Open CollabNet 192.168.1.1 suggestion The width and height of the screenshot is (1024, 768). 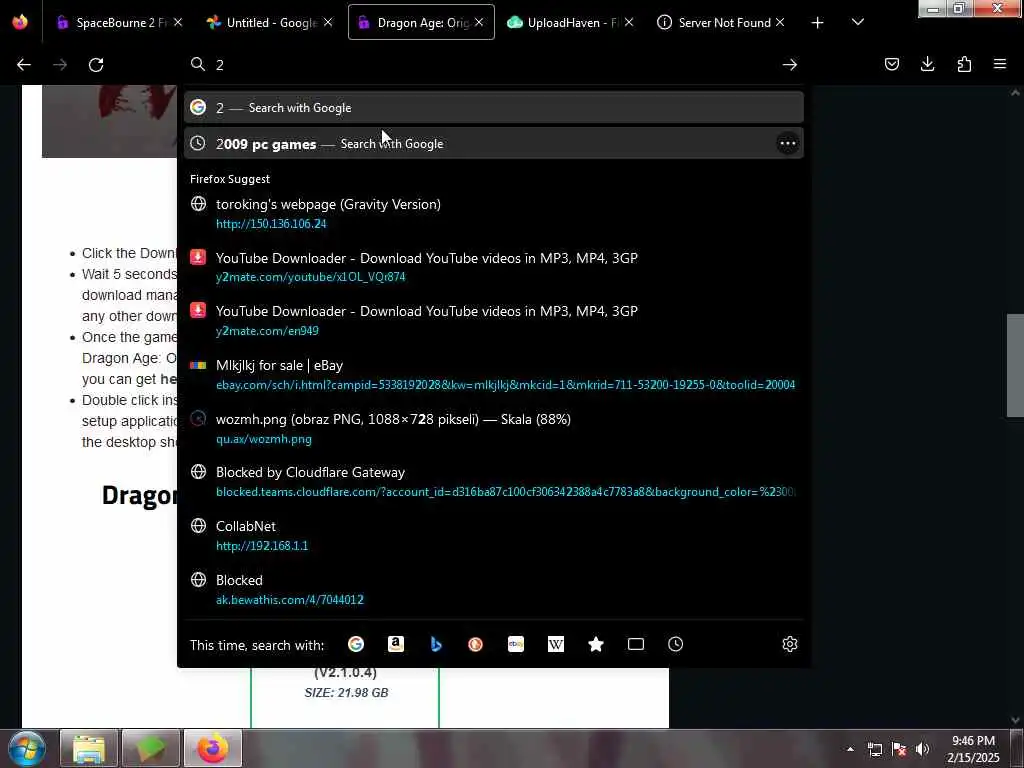click(493, 536)
